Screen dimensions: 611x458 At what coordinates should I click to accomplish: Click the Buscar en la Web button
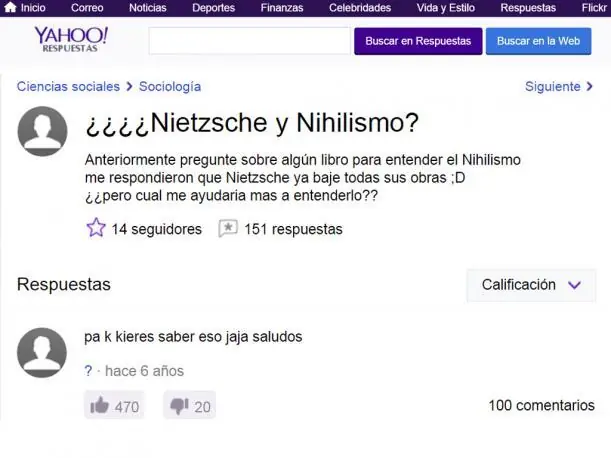point(538,41)
